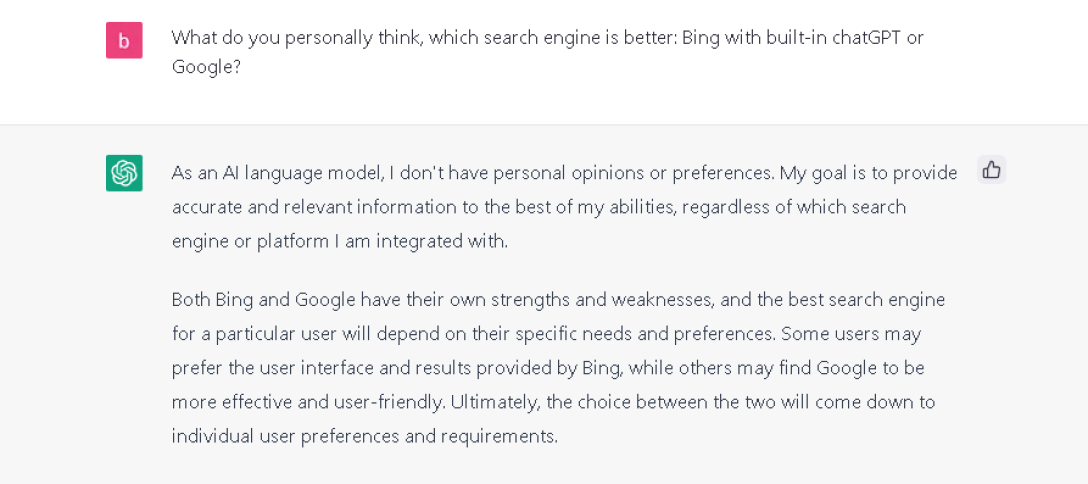Click "chatGPT" in the user's question
Image resolution: width=1088 pixels, height=484 pixels.
pyautogui.click(x=860, y=38)
